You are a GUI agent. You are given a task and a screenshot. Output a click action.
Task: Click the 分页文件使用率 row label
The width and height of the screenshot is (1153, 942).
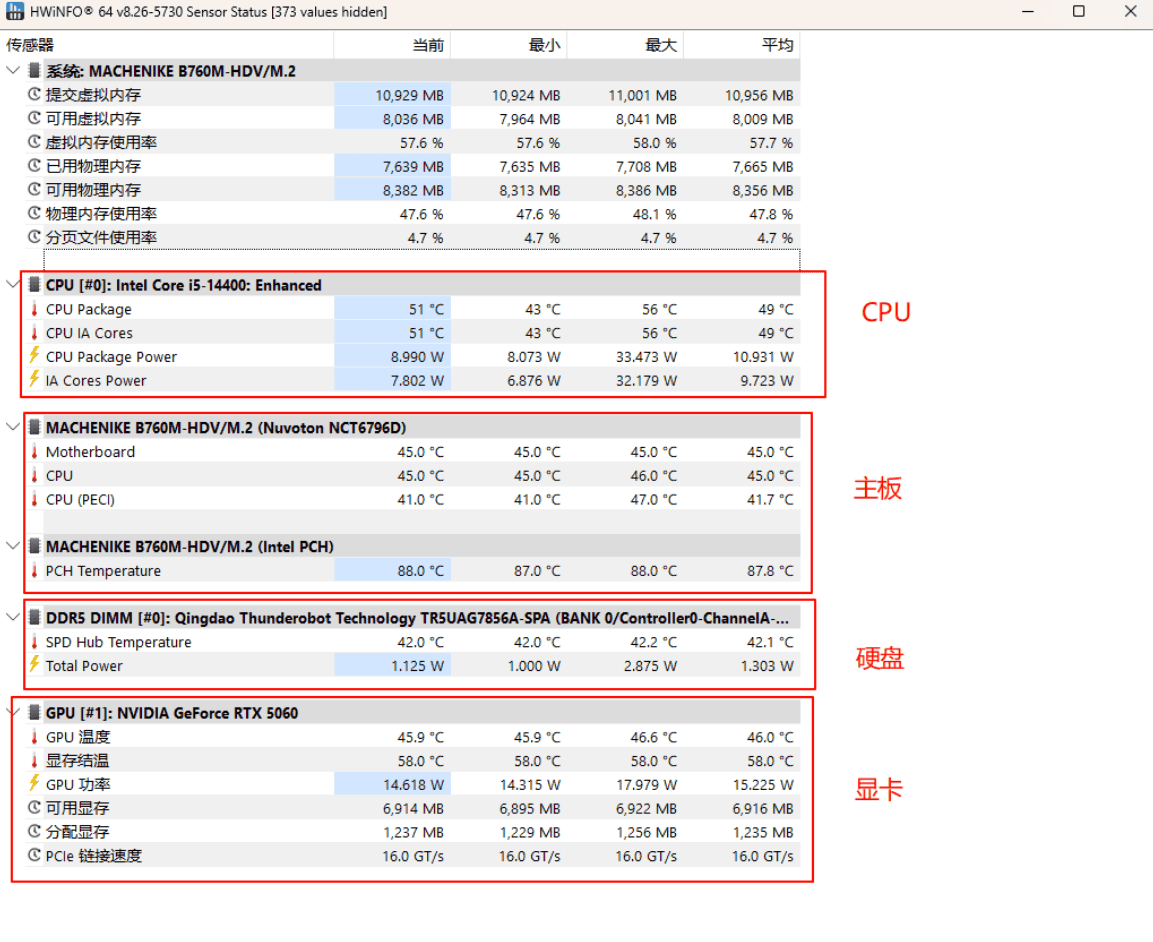101,238
